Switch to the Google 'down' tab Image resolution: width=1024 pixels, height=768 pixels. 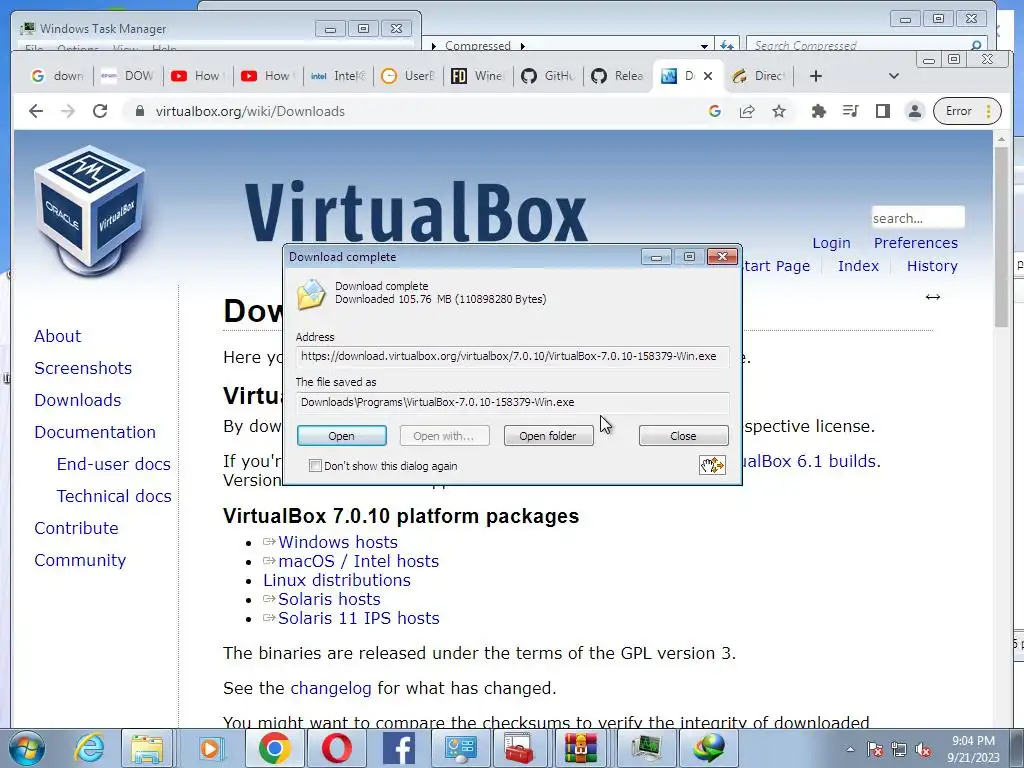pos(57,76)
